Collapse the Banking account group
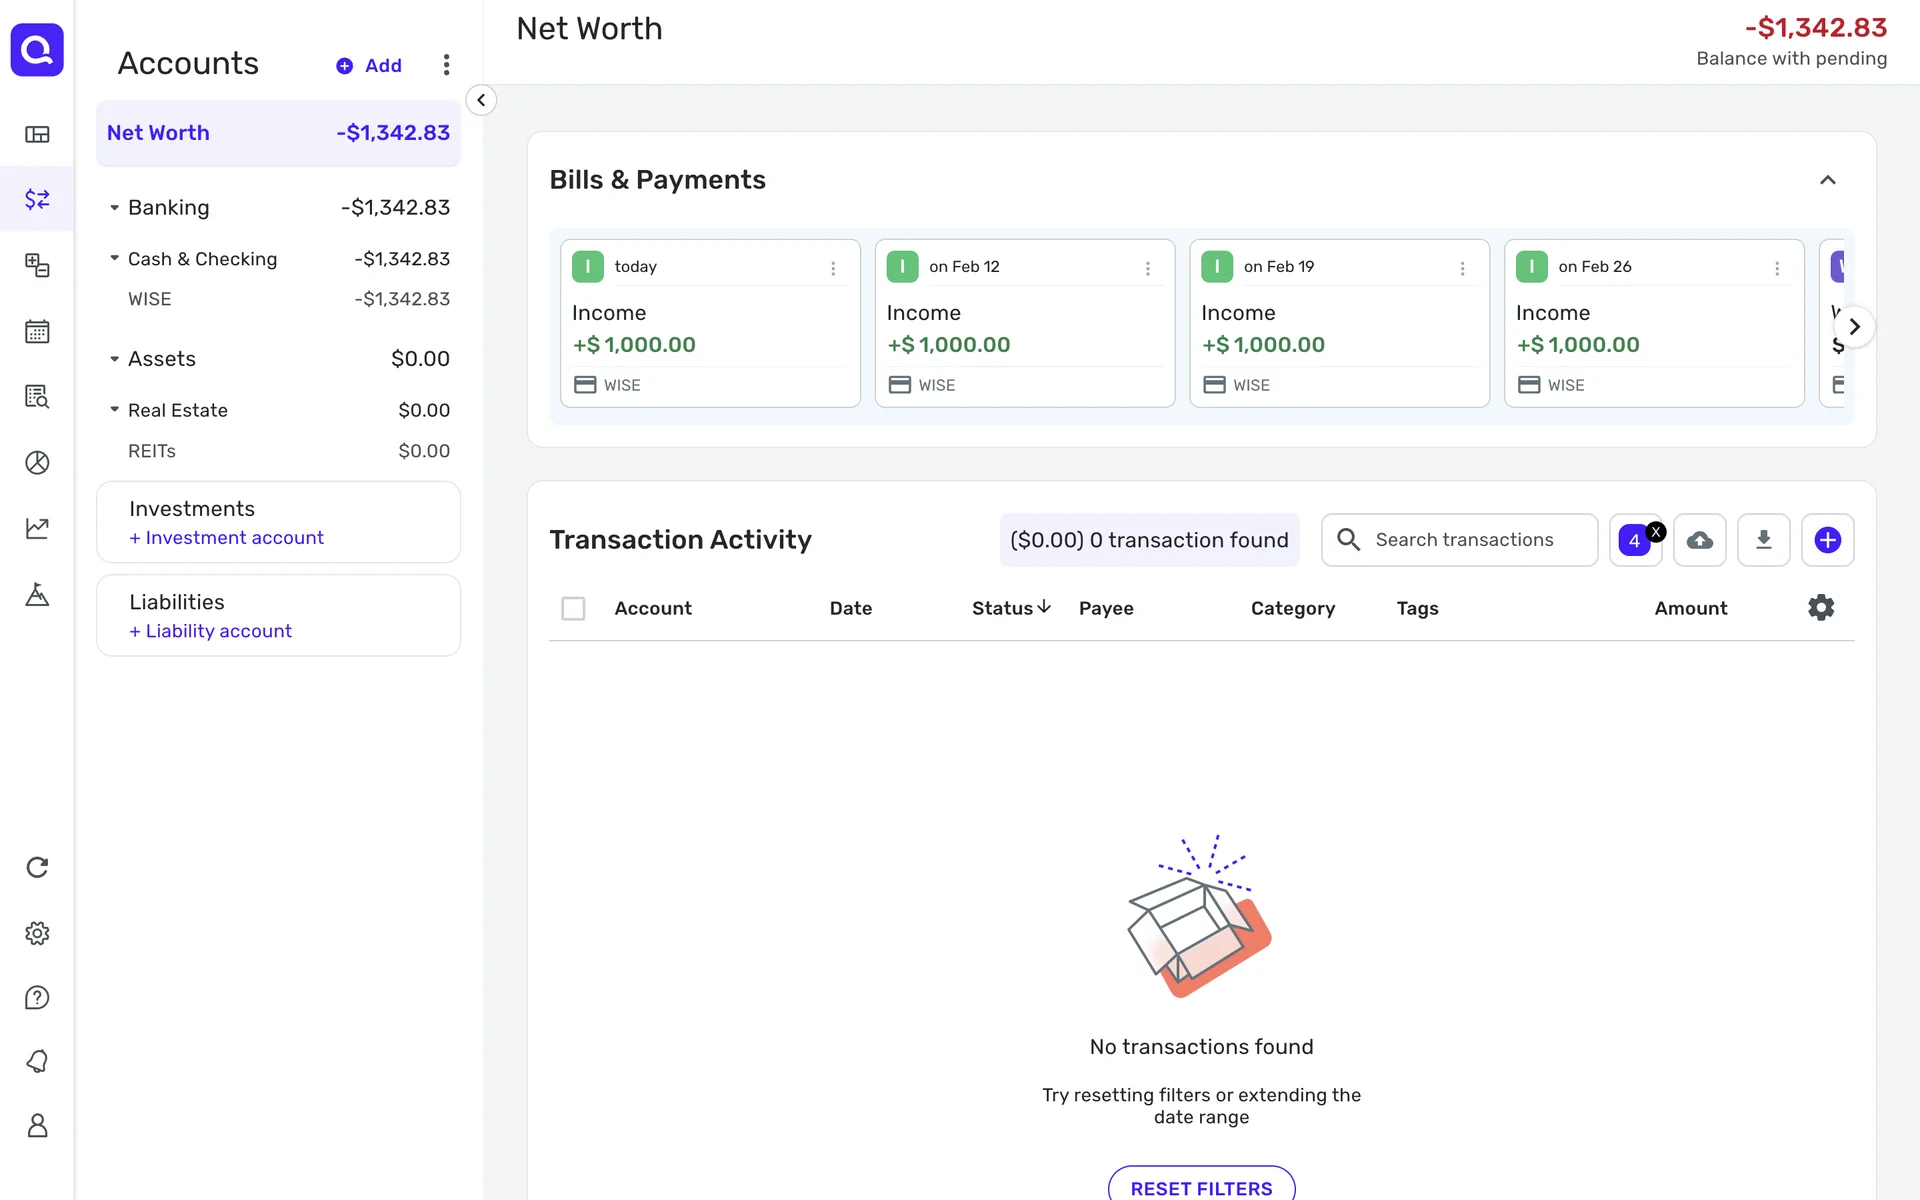The image size is (1920, 1200). coord(114,208)
